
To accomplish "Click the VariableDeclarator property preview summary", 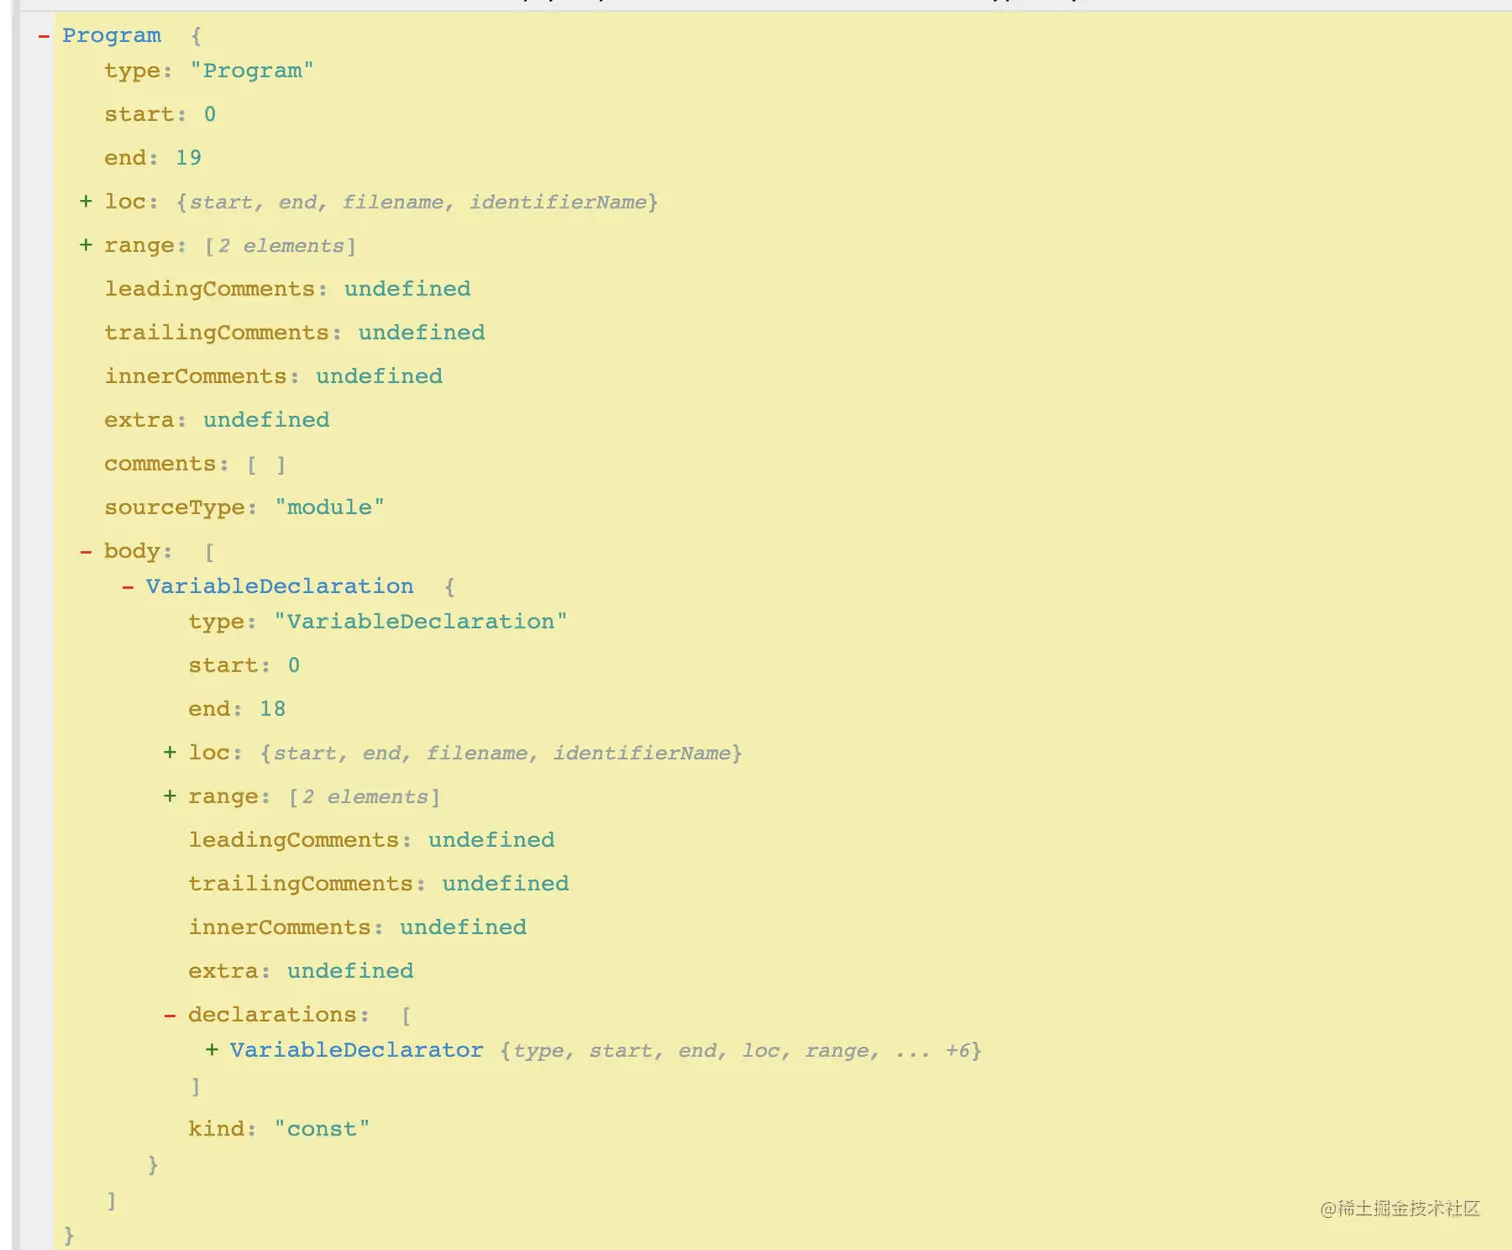I will [741, 1051].
